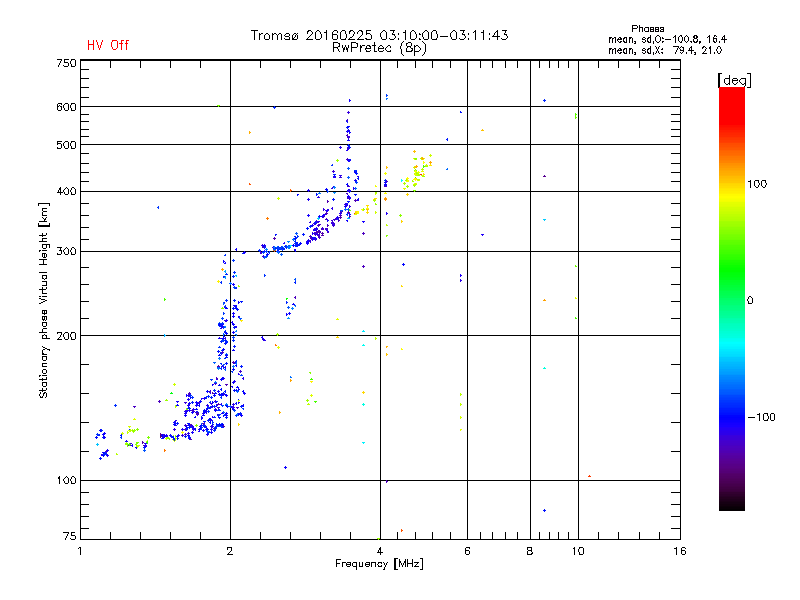Click y-axis tick label '300'
This screenshot has height=600, width=800.
click(x=66, y=251)
